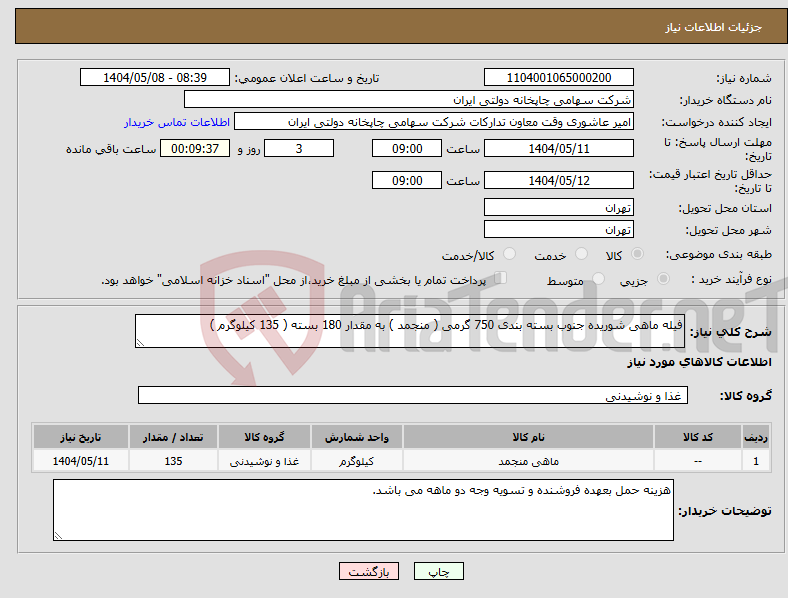Click the کد کالا column header
This screenshot has width=788, height=598.
698,437
